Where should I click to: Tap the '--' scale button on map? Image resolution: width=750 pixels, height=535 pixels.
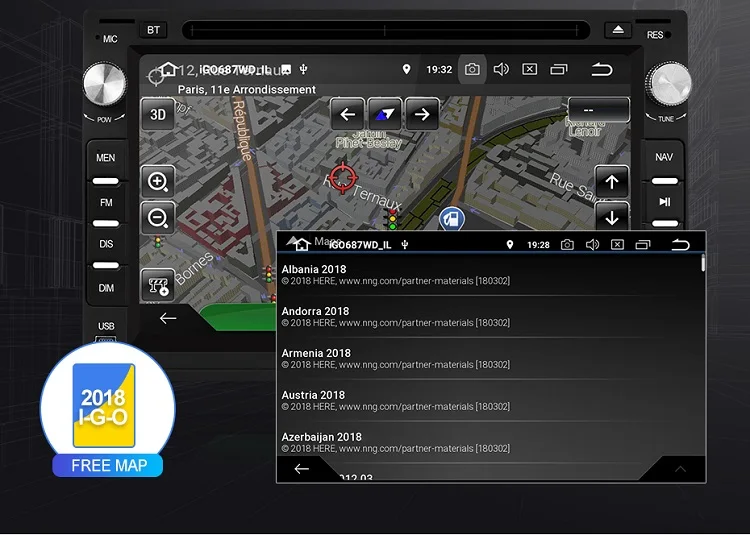point(599,110)
